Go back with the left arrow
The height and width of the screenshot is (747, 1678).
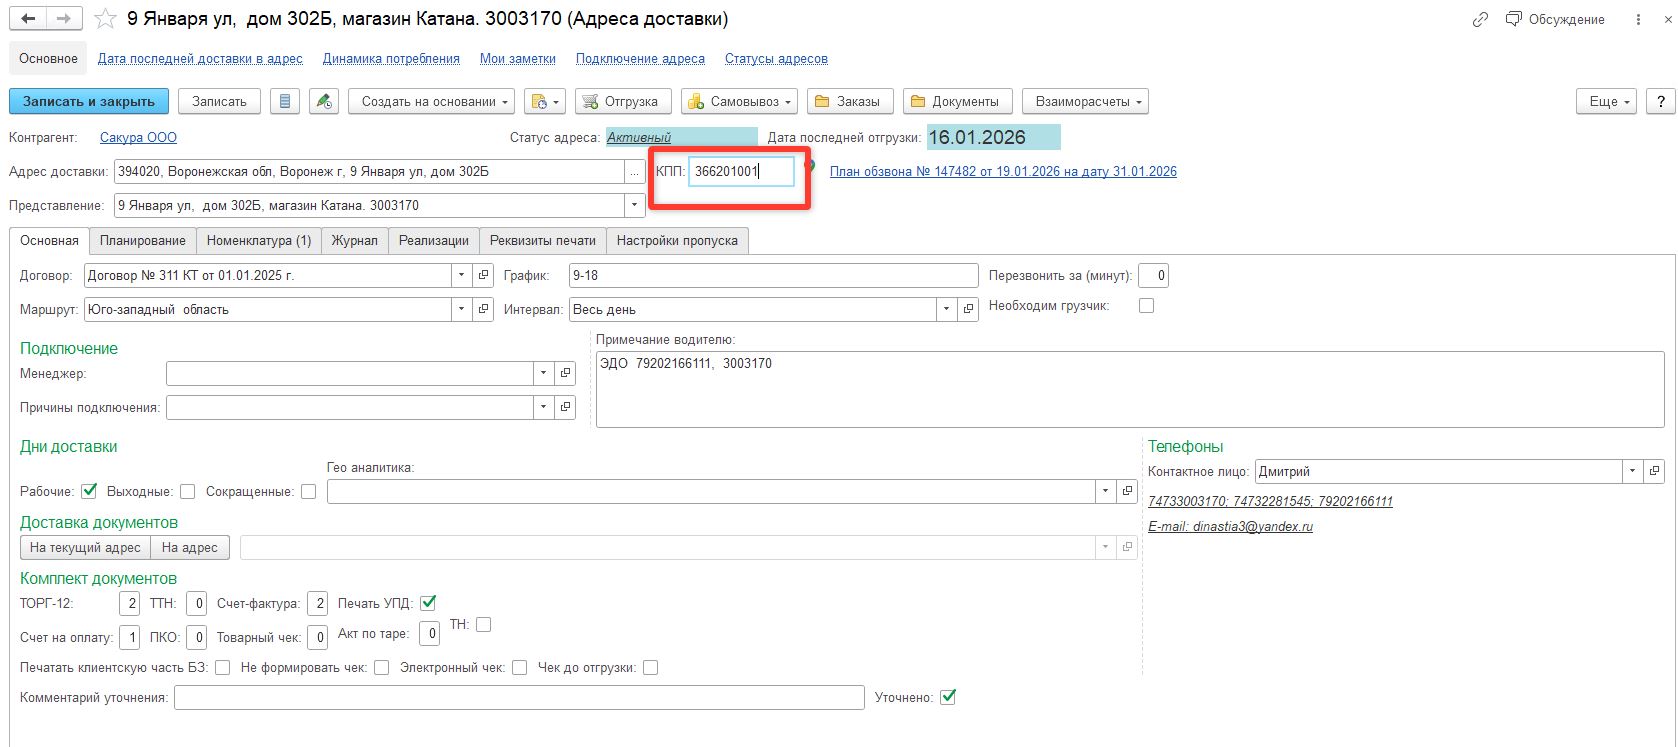coord(28,19)
